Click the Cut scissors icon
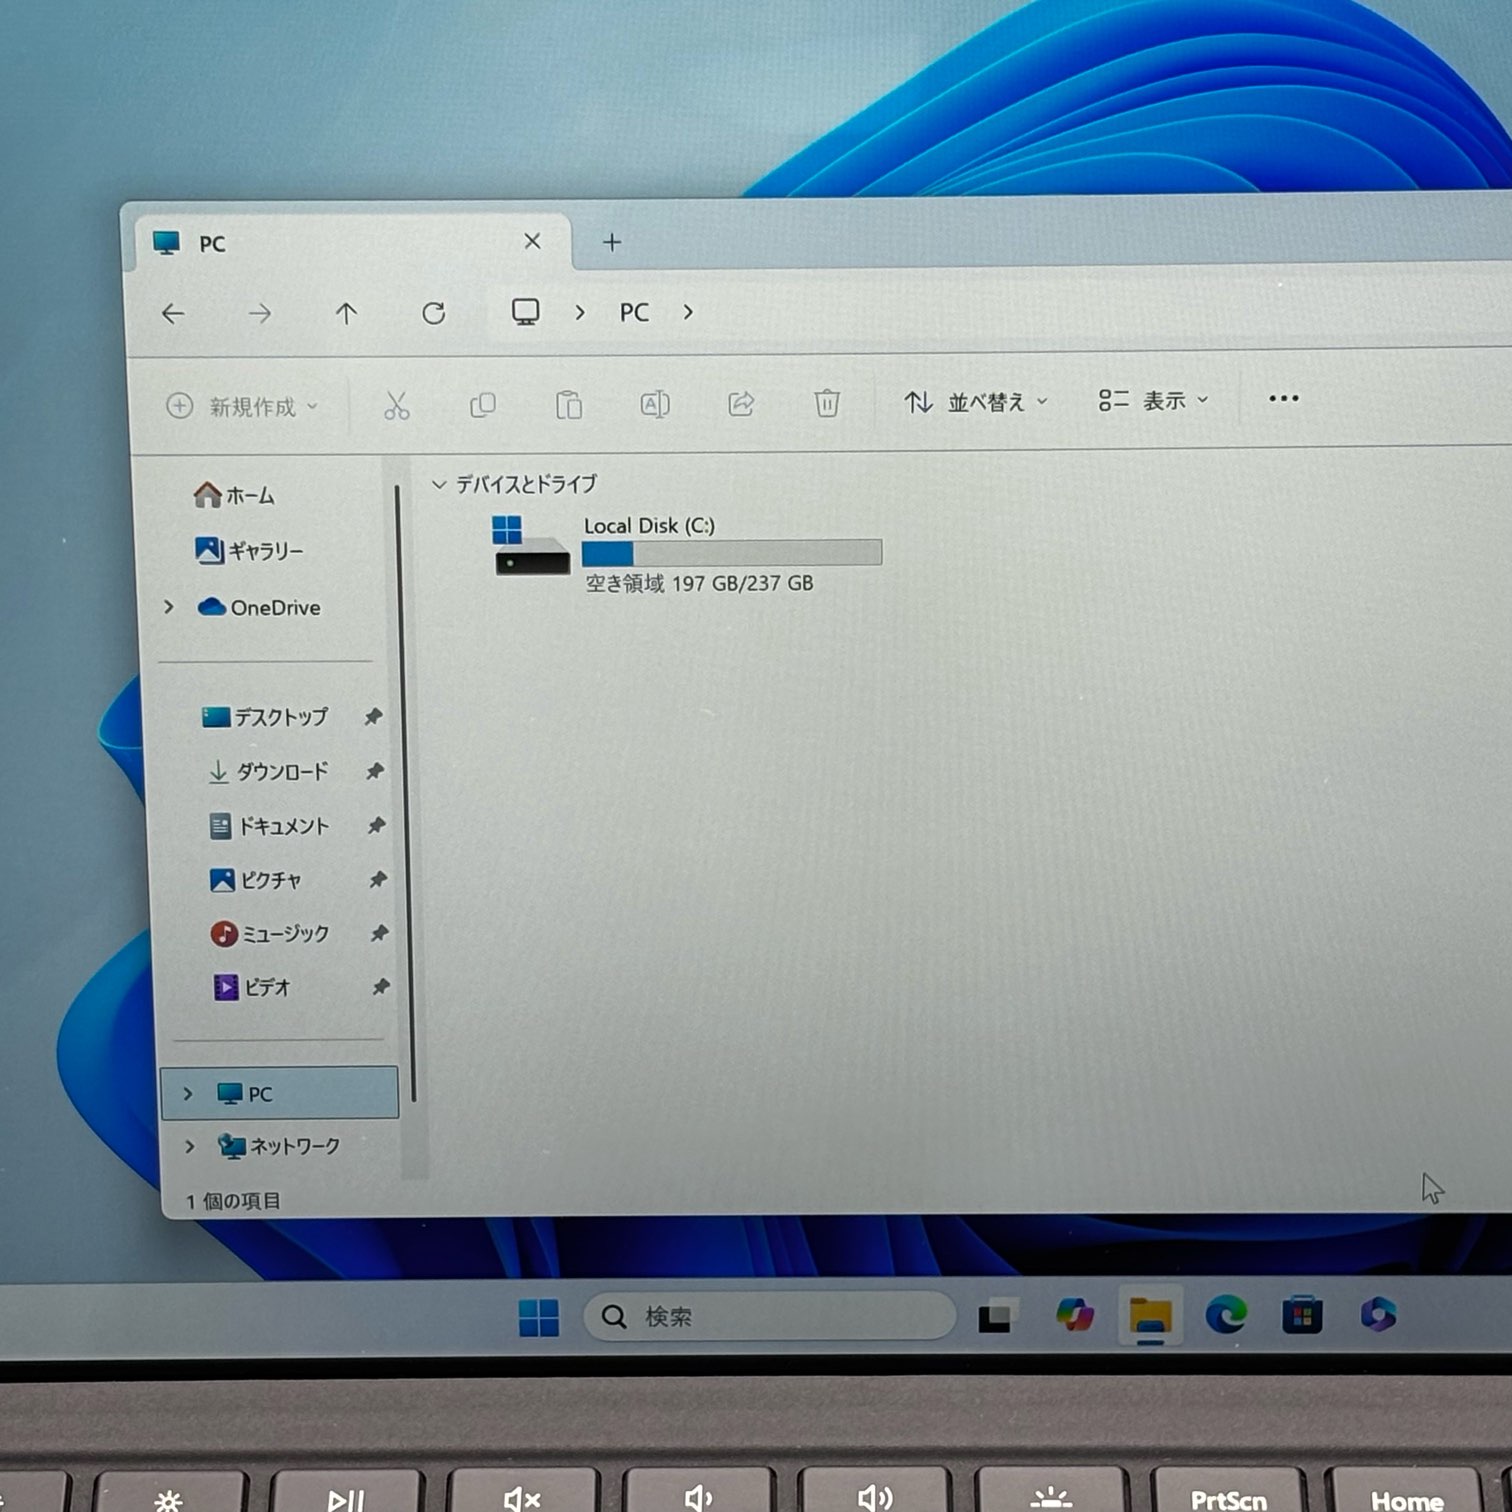 click(397, 405)
